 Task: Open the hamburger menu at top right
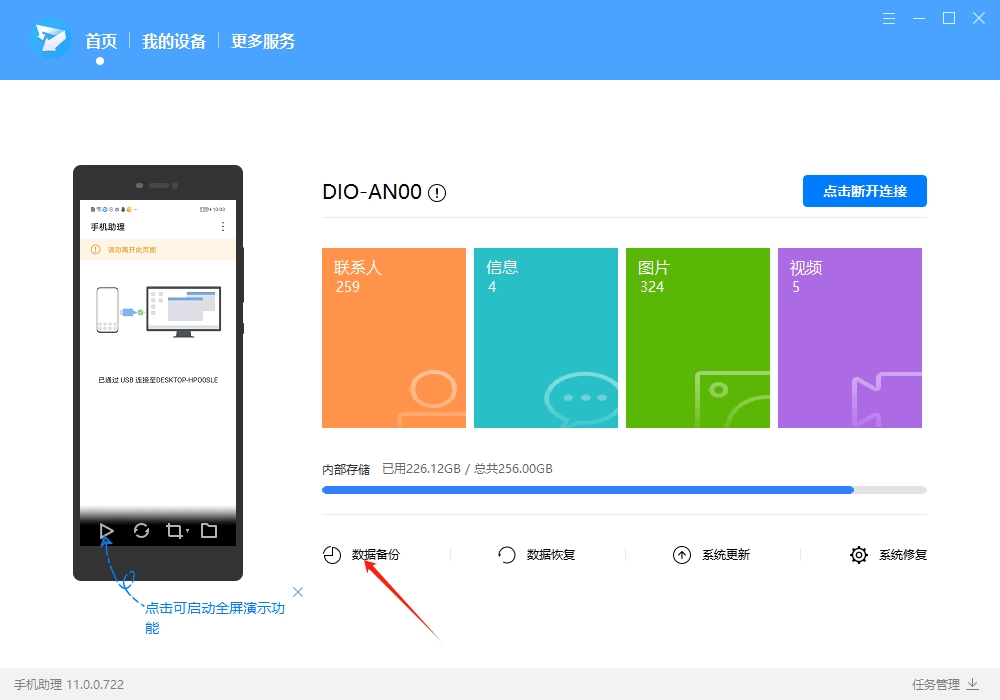(889, 18)
